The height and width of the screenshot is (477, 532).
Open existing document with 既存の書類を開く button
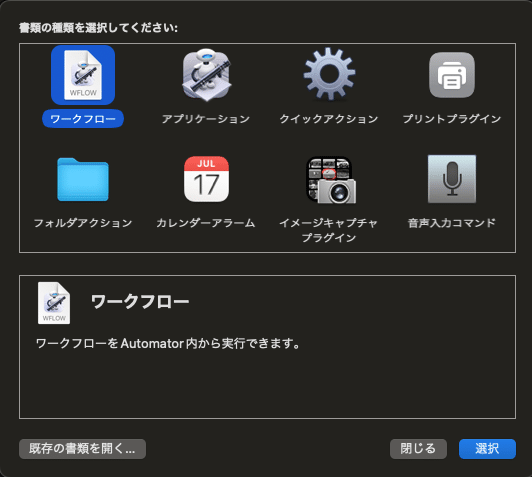click(x=82, y=449)
